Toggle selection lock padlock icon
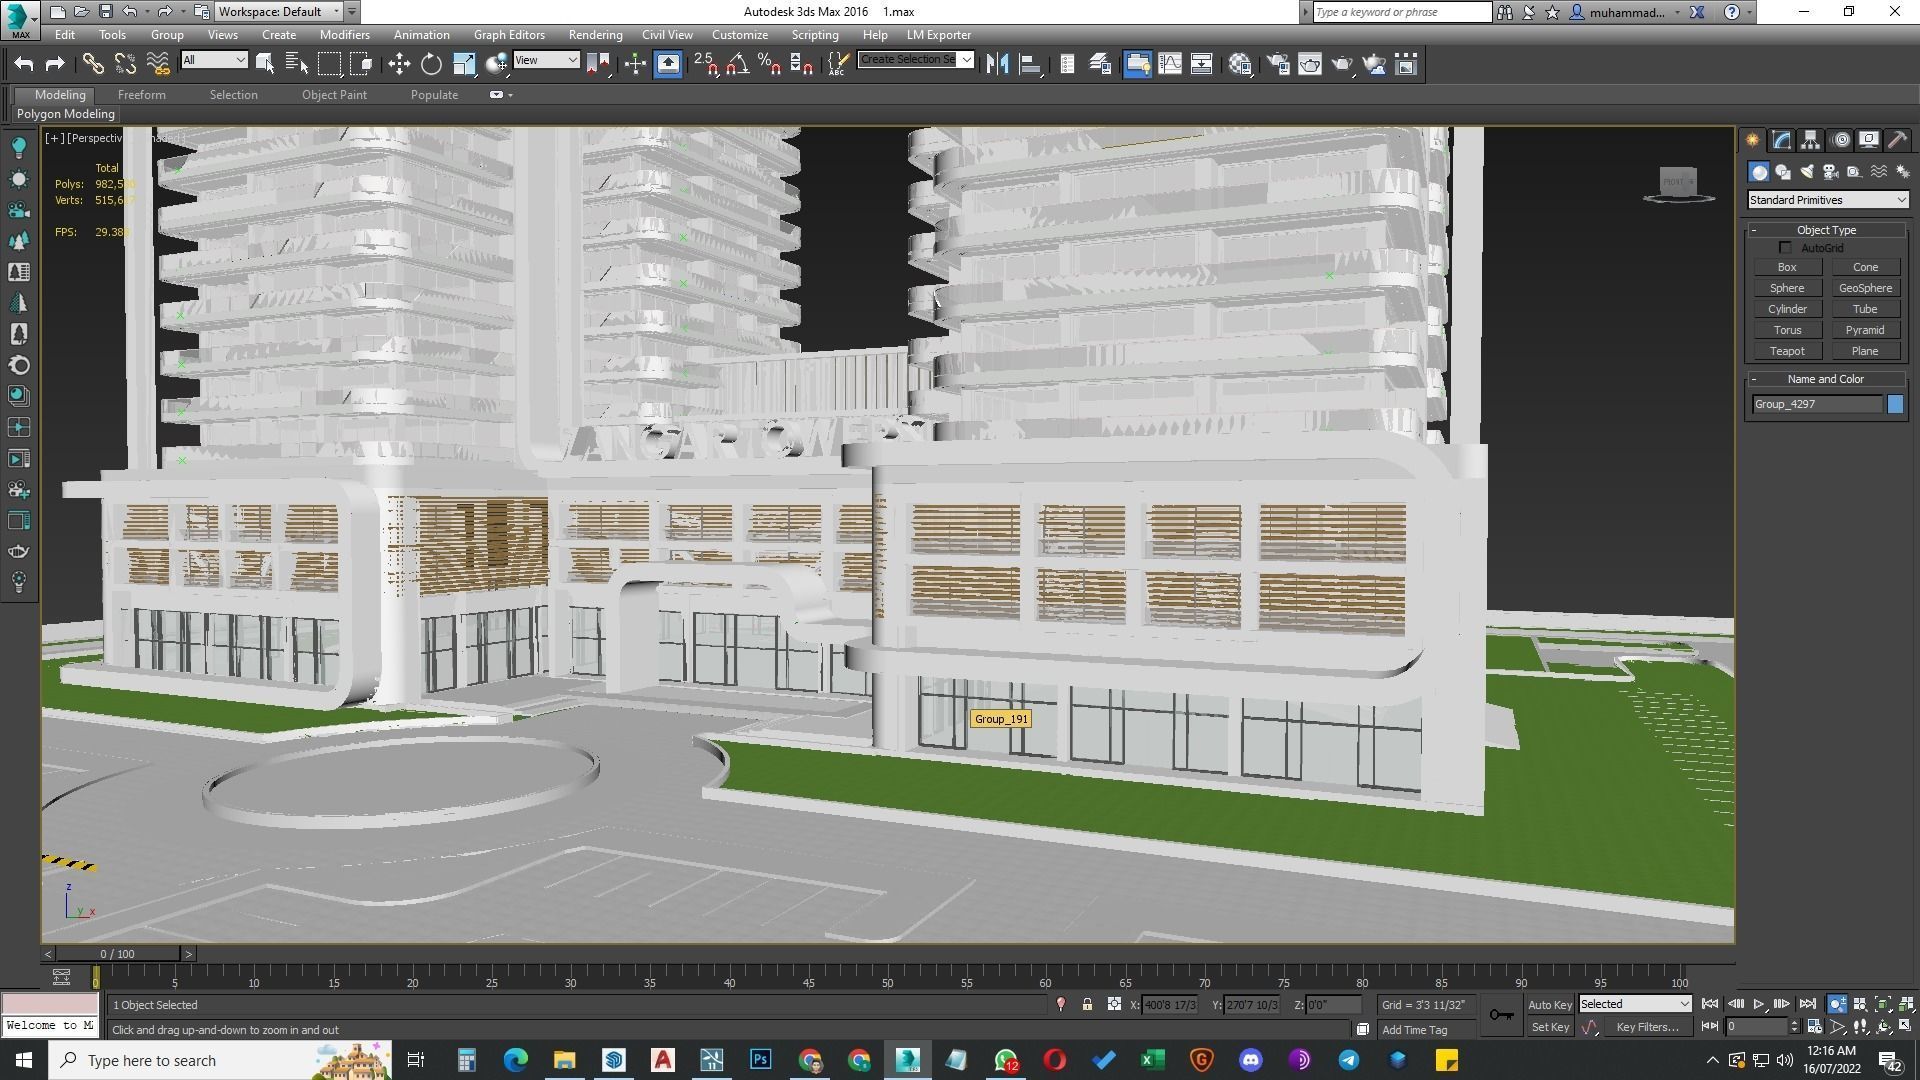The height and width of the screenshot is (1080, 1920). coord(1087,1004)
